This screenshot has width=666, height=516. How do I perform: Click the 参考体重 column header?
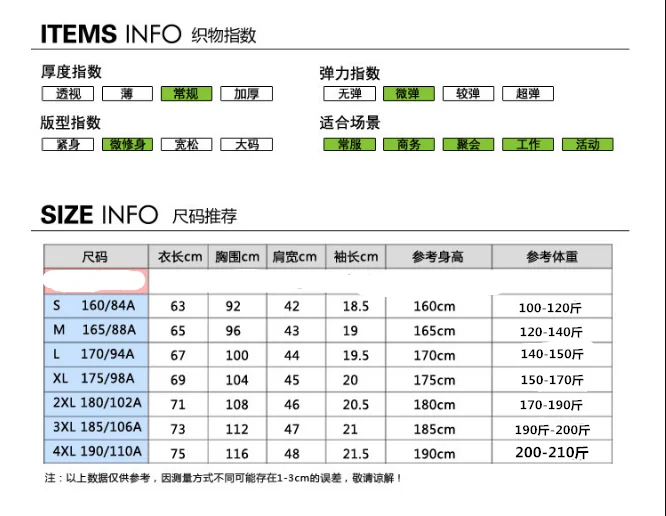click(552, 257)
